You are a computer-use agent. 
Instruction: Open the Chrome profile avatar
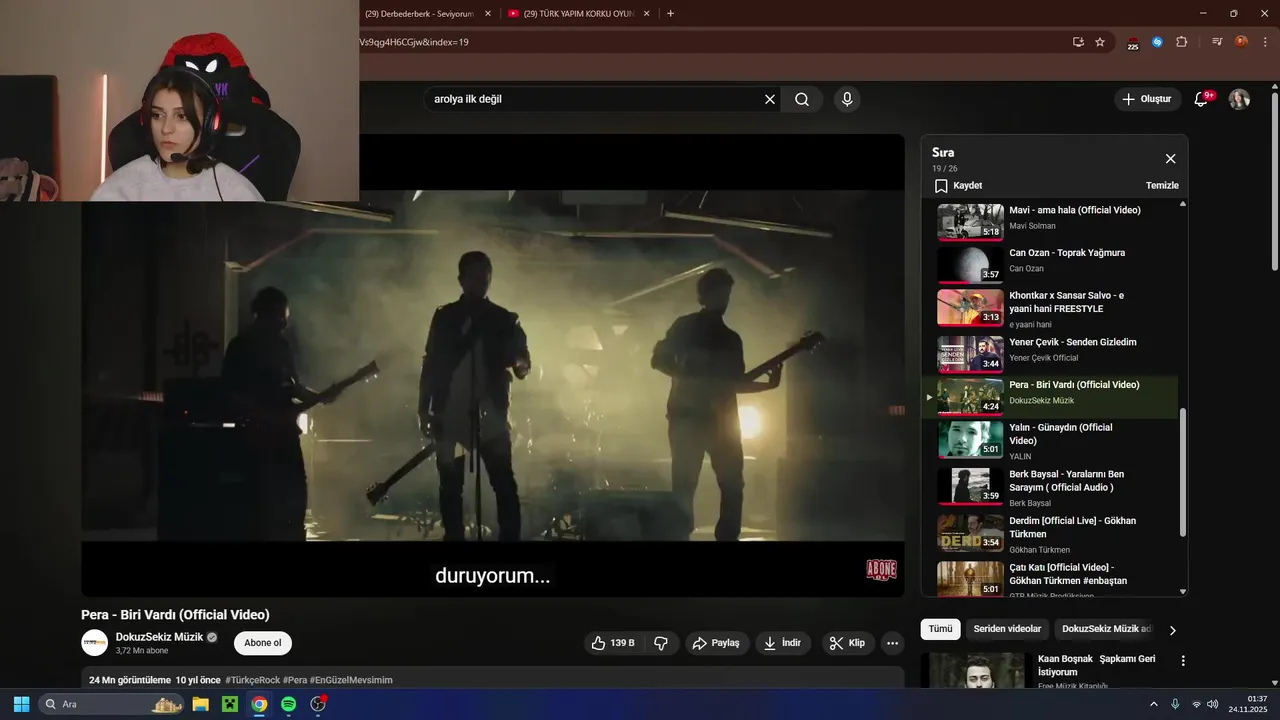pos(1241,42)
